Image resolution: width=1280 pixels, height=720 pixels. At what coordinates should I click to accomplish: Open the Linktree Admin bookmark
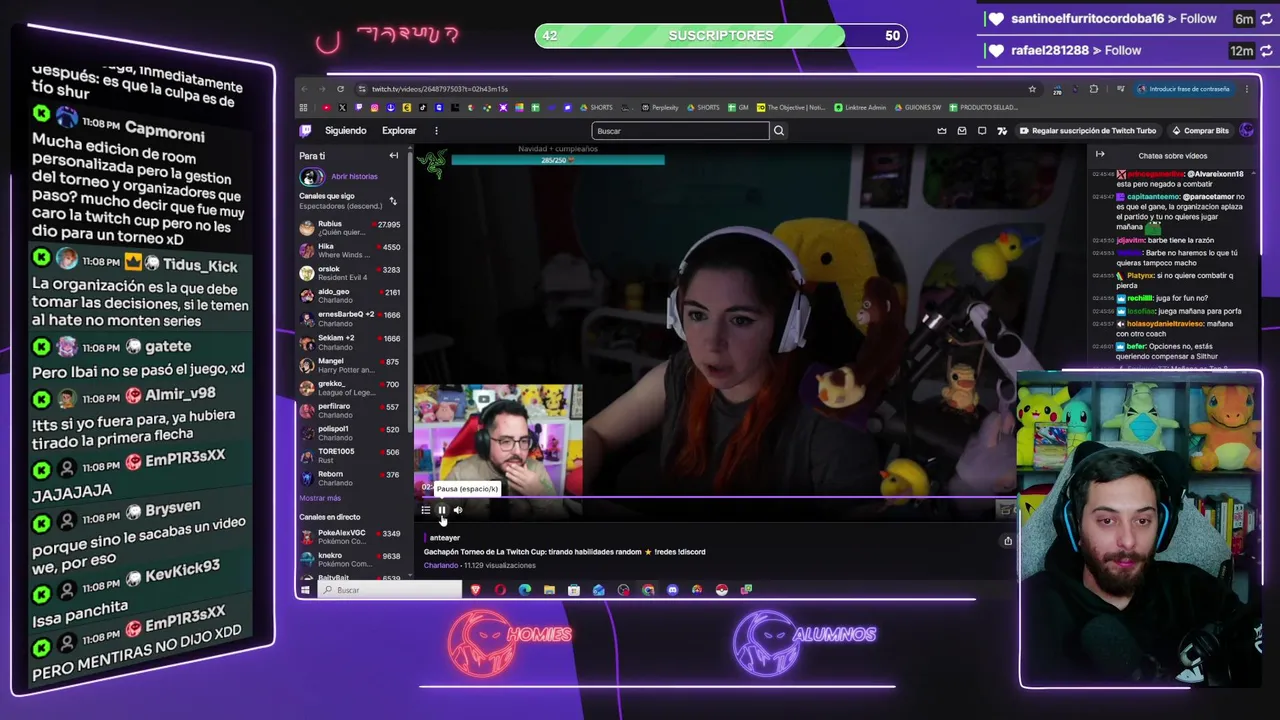point(860,108)
